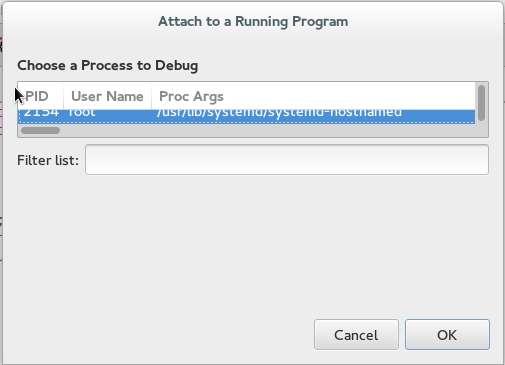Click empty horizontal scrollbar track of process list
Image resolution: width=505 pixels, height=365 pixels.
267,130
